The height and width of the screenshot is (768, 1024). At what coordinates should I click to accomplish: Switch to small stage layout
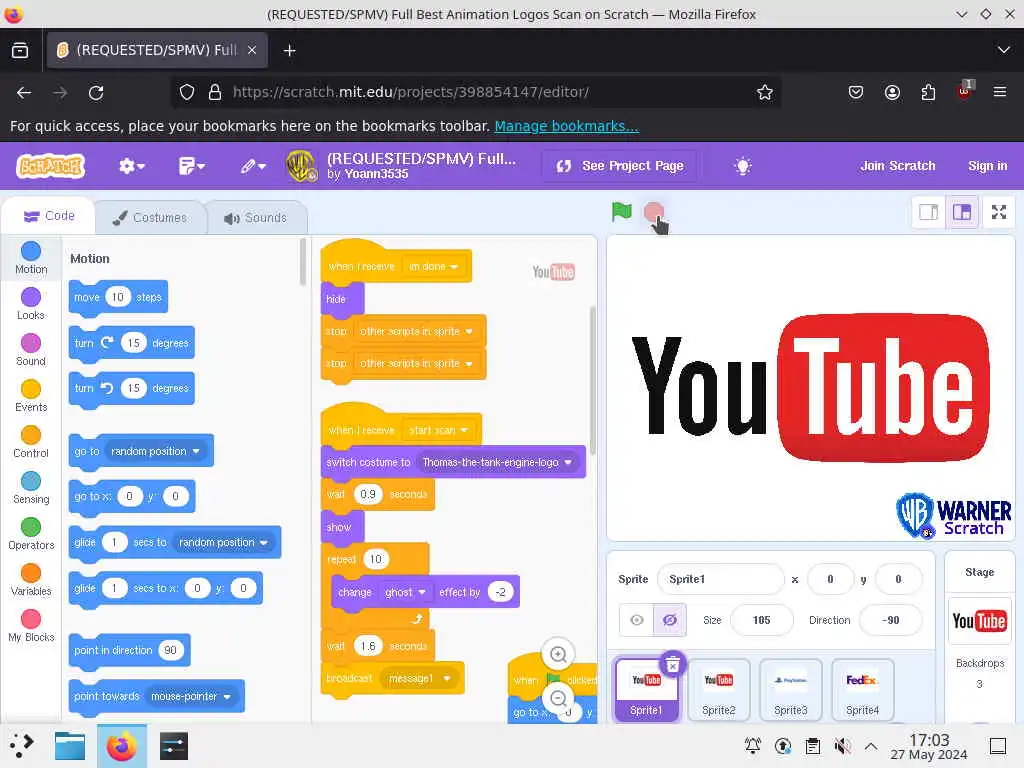(x=928, y=212)
